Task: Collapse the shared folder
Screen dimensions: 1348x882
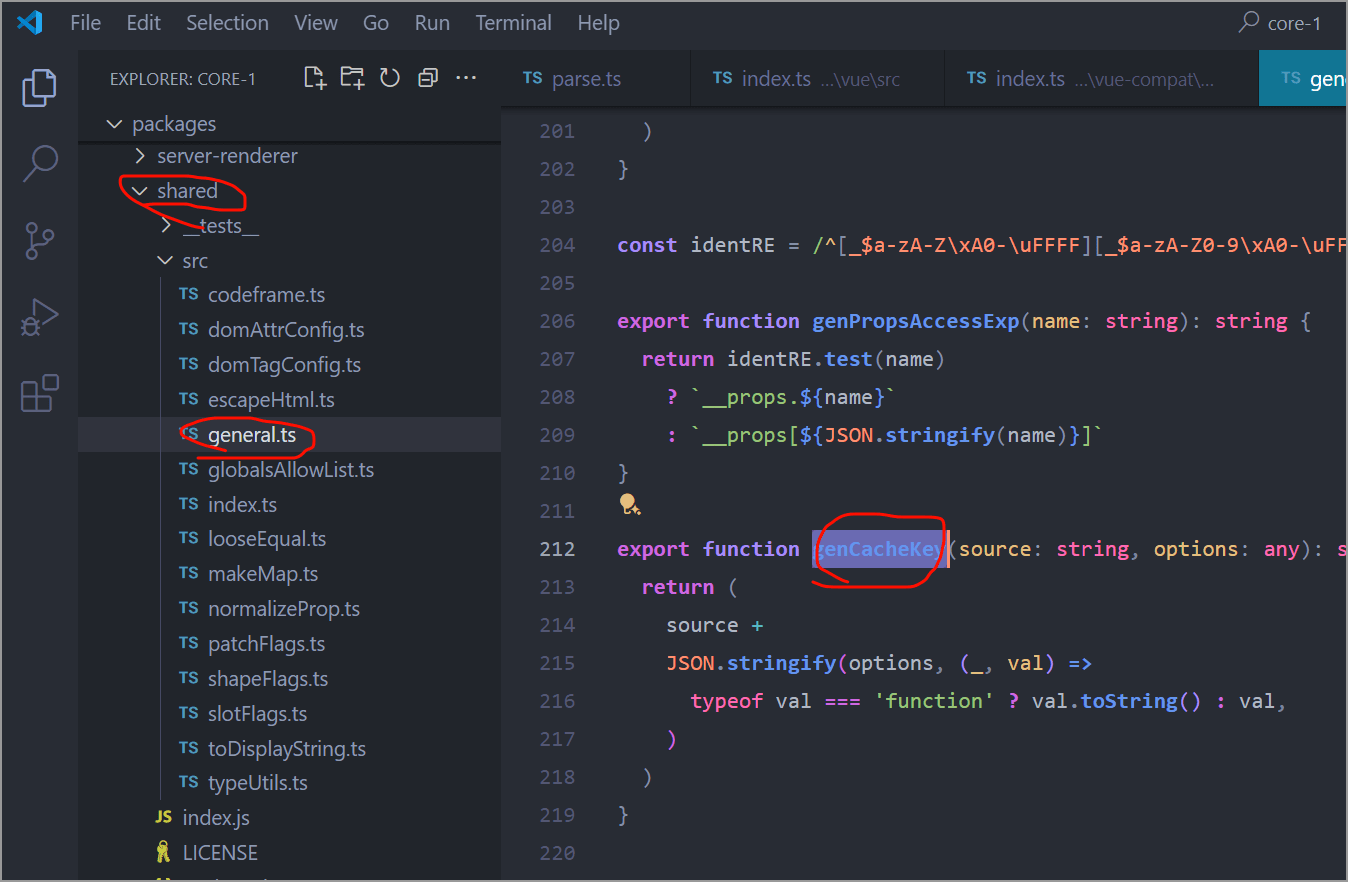Action: coord(140,191)
